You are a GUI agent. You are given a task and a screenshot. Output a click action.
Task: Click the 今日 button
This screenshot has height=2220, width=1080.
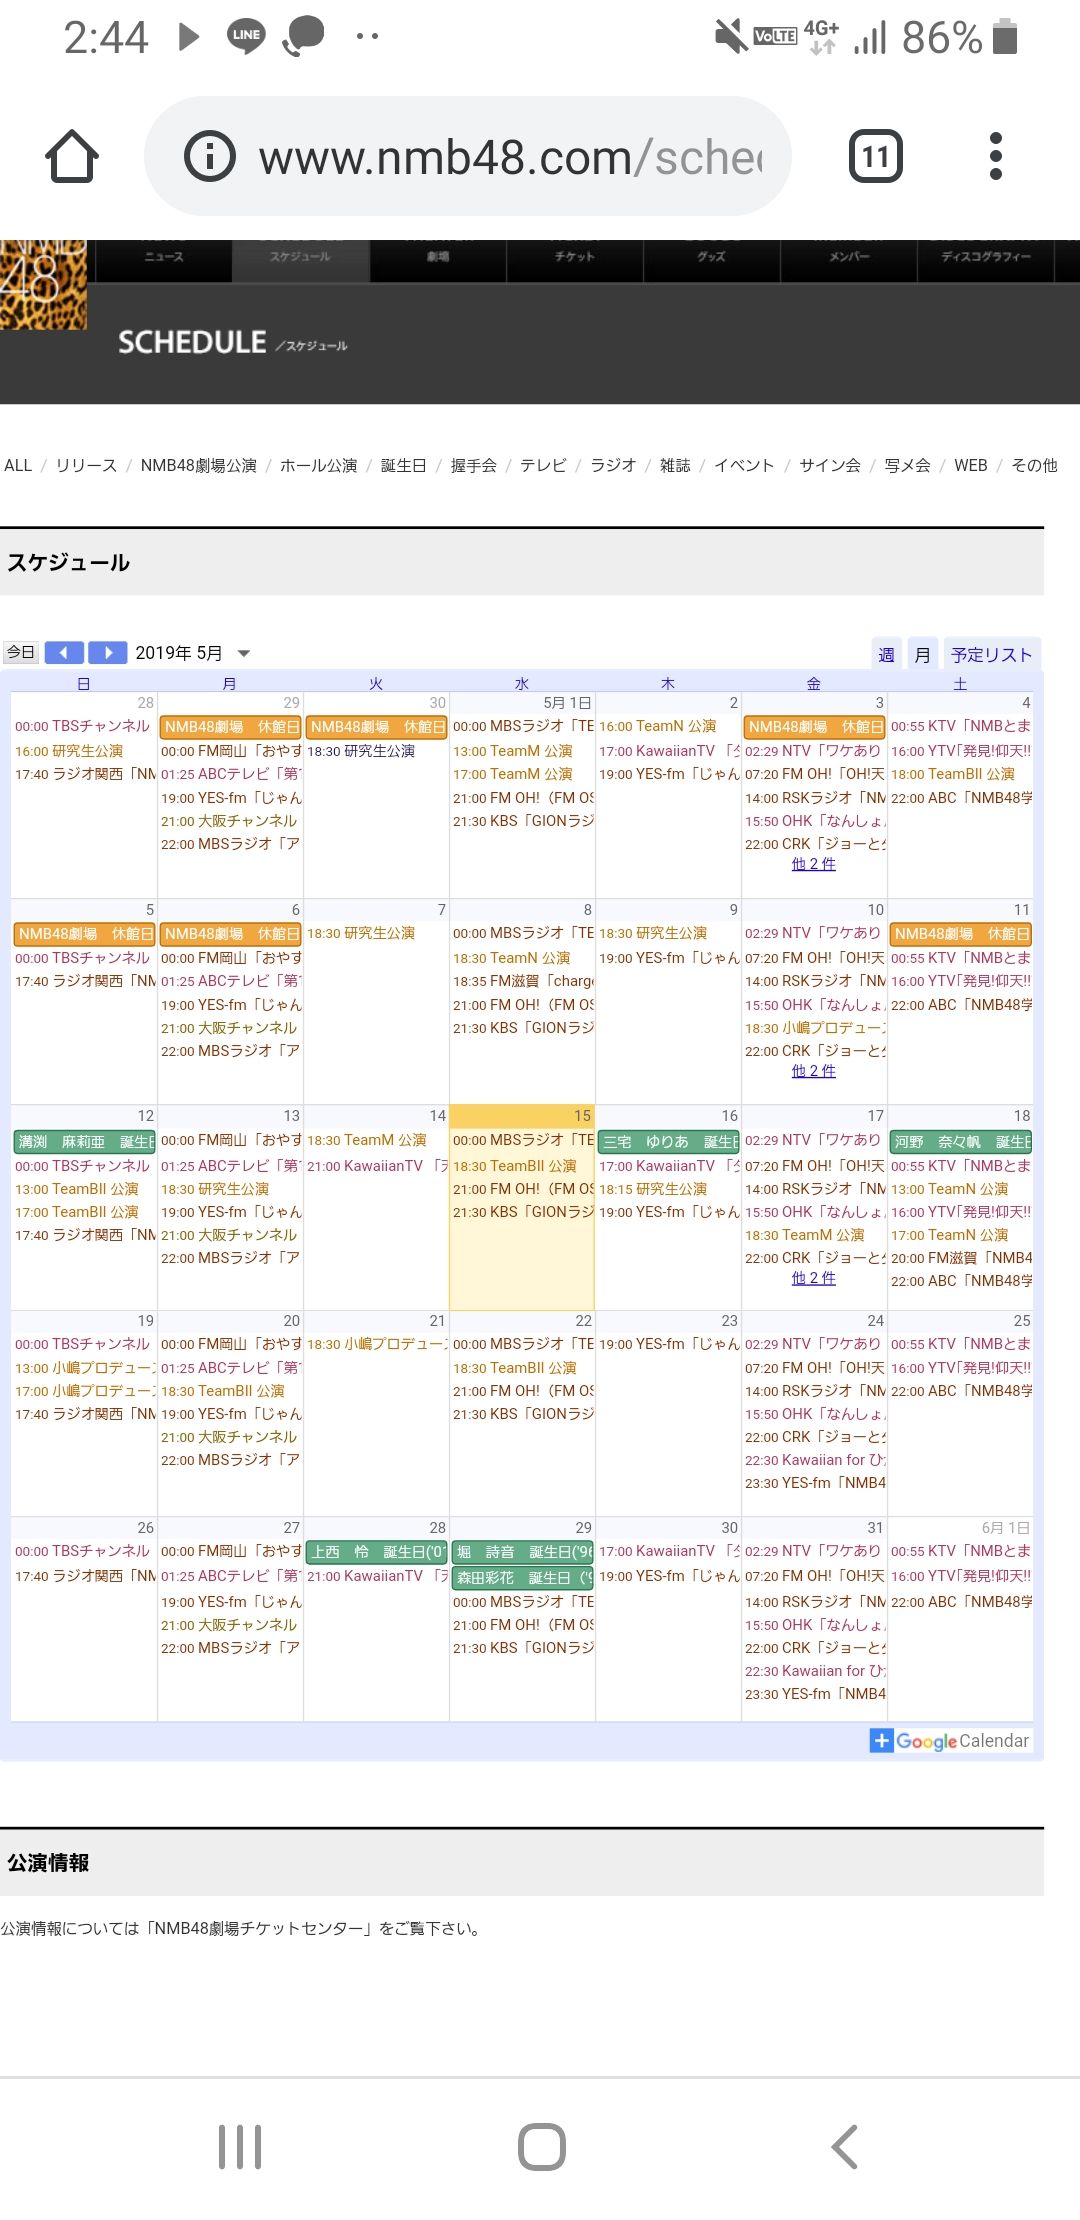point(21,653)
